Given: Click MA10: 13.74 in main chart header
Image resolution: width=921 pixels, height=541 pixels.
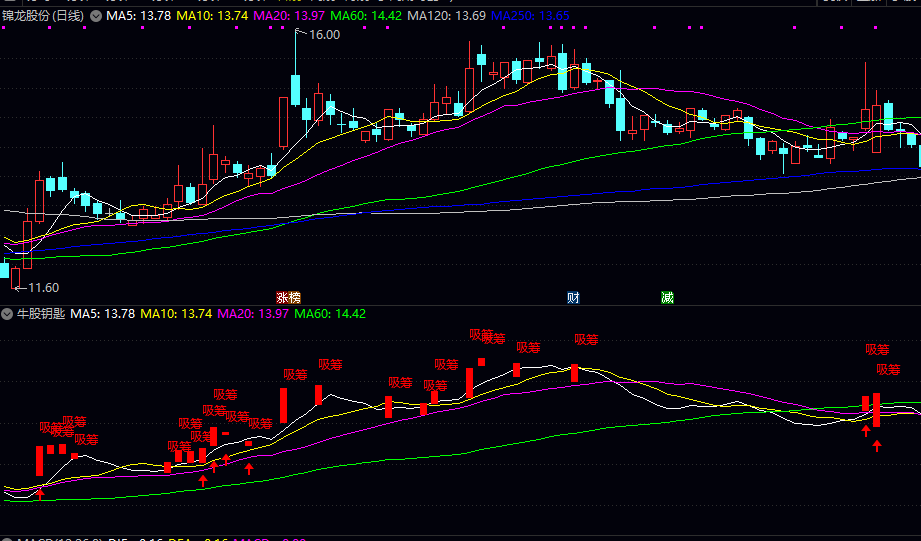Looking at the screenshot, I should pyautogui.click(x=212, y=16).
